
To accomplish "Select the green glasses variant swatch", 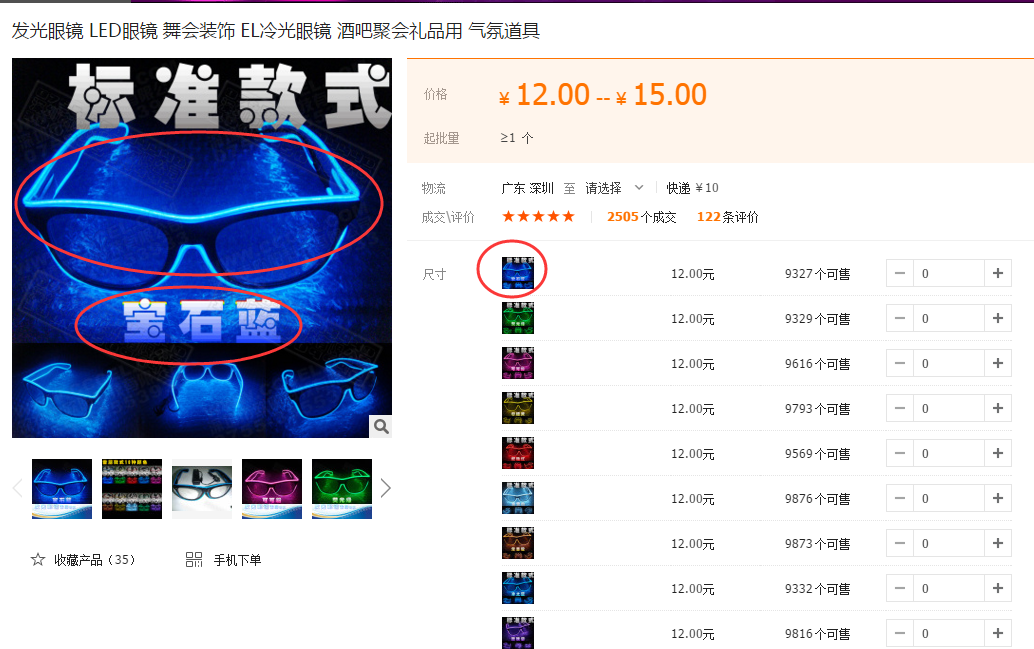I will point(518,318).
